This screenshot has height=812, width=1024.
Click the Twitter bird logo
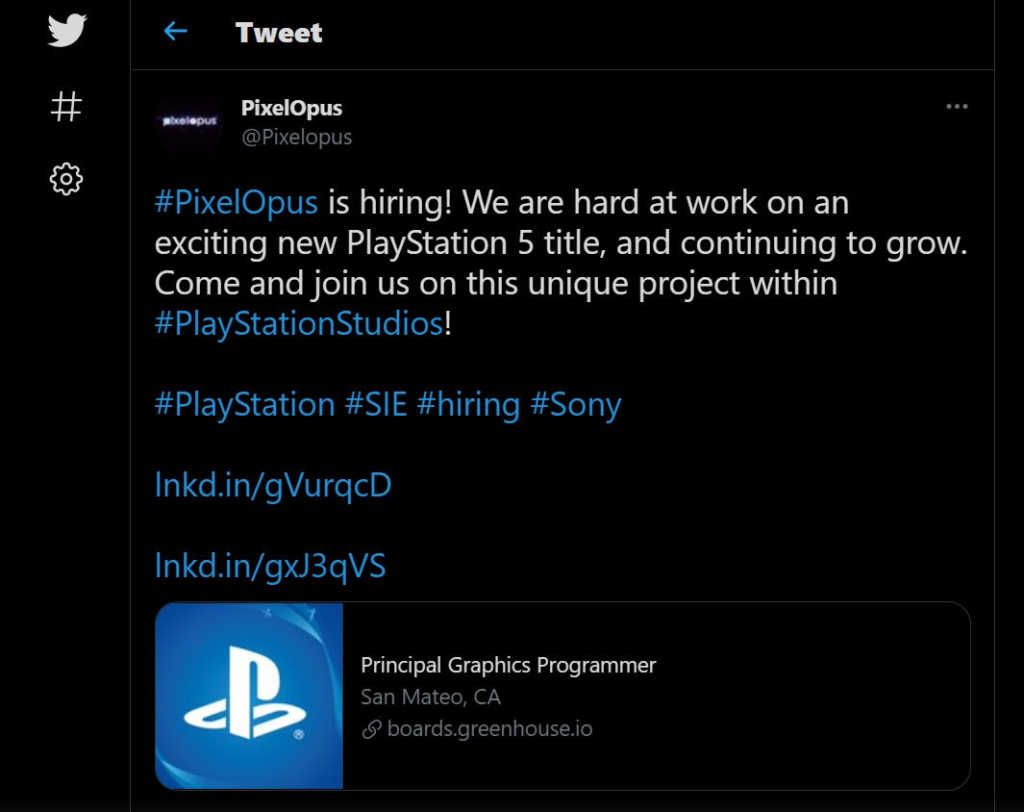tap(67, 30)
